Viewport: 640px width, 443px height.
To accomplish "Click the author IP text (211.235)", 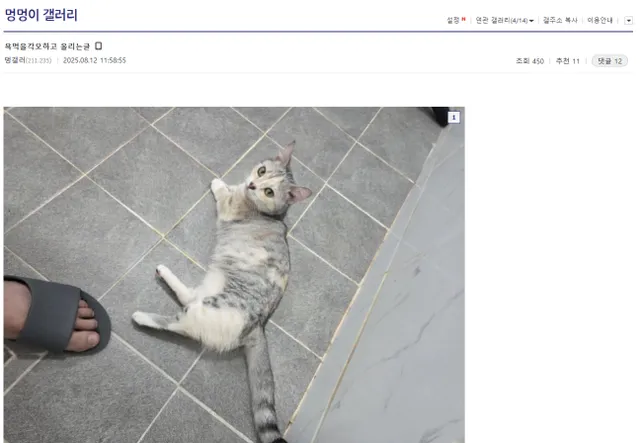I will (40, 60).
